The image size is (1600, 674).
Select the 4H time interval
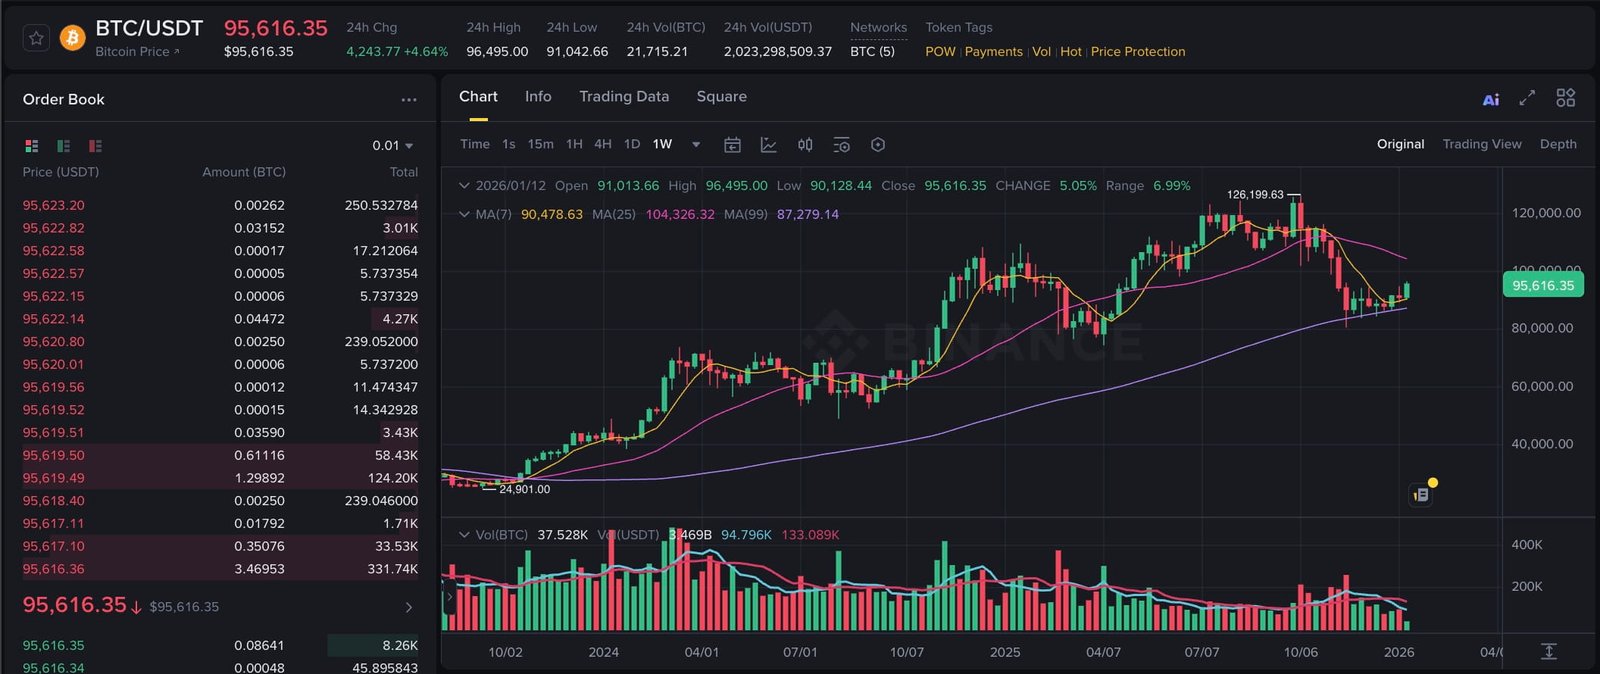[x=603, y=145]
